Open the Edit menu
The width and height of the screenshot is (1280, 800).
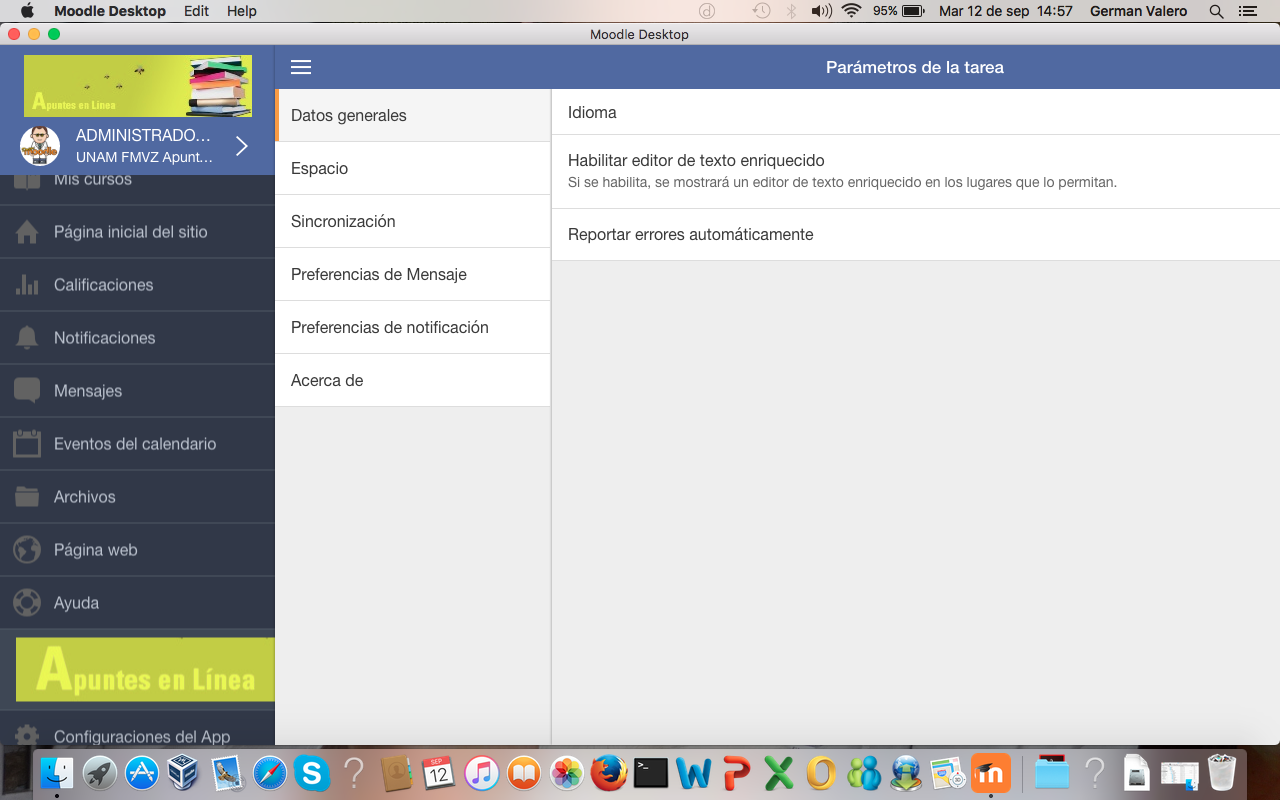click(197, 11)
